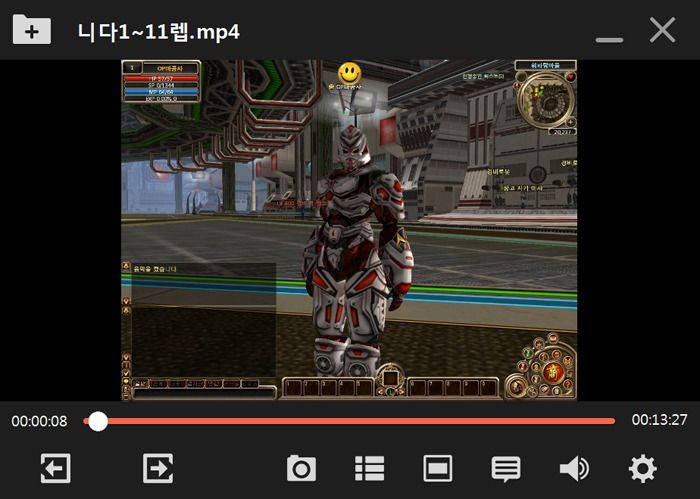Viewport: 700px width, 499px height.
Task: Click the elapsed time 00:00:08
Action: point(39,421)
